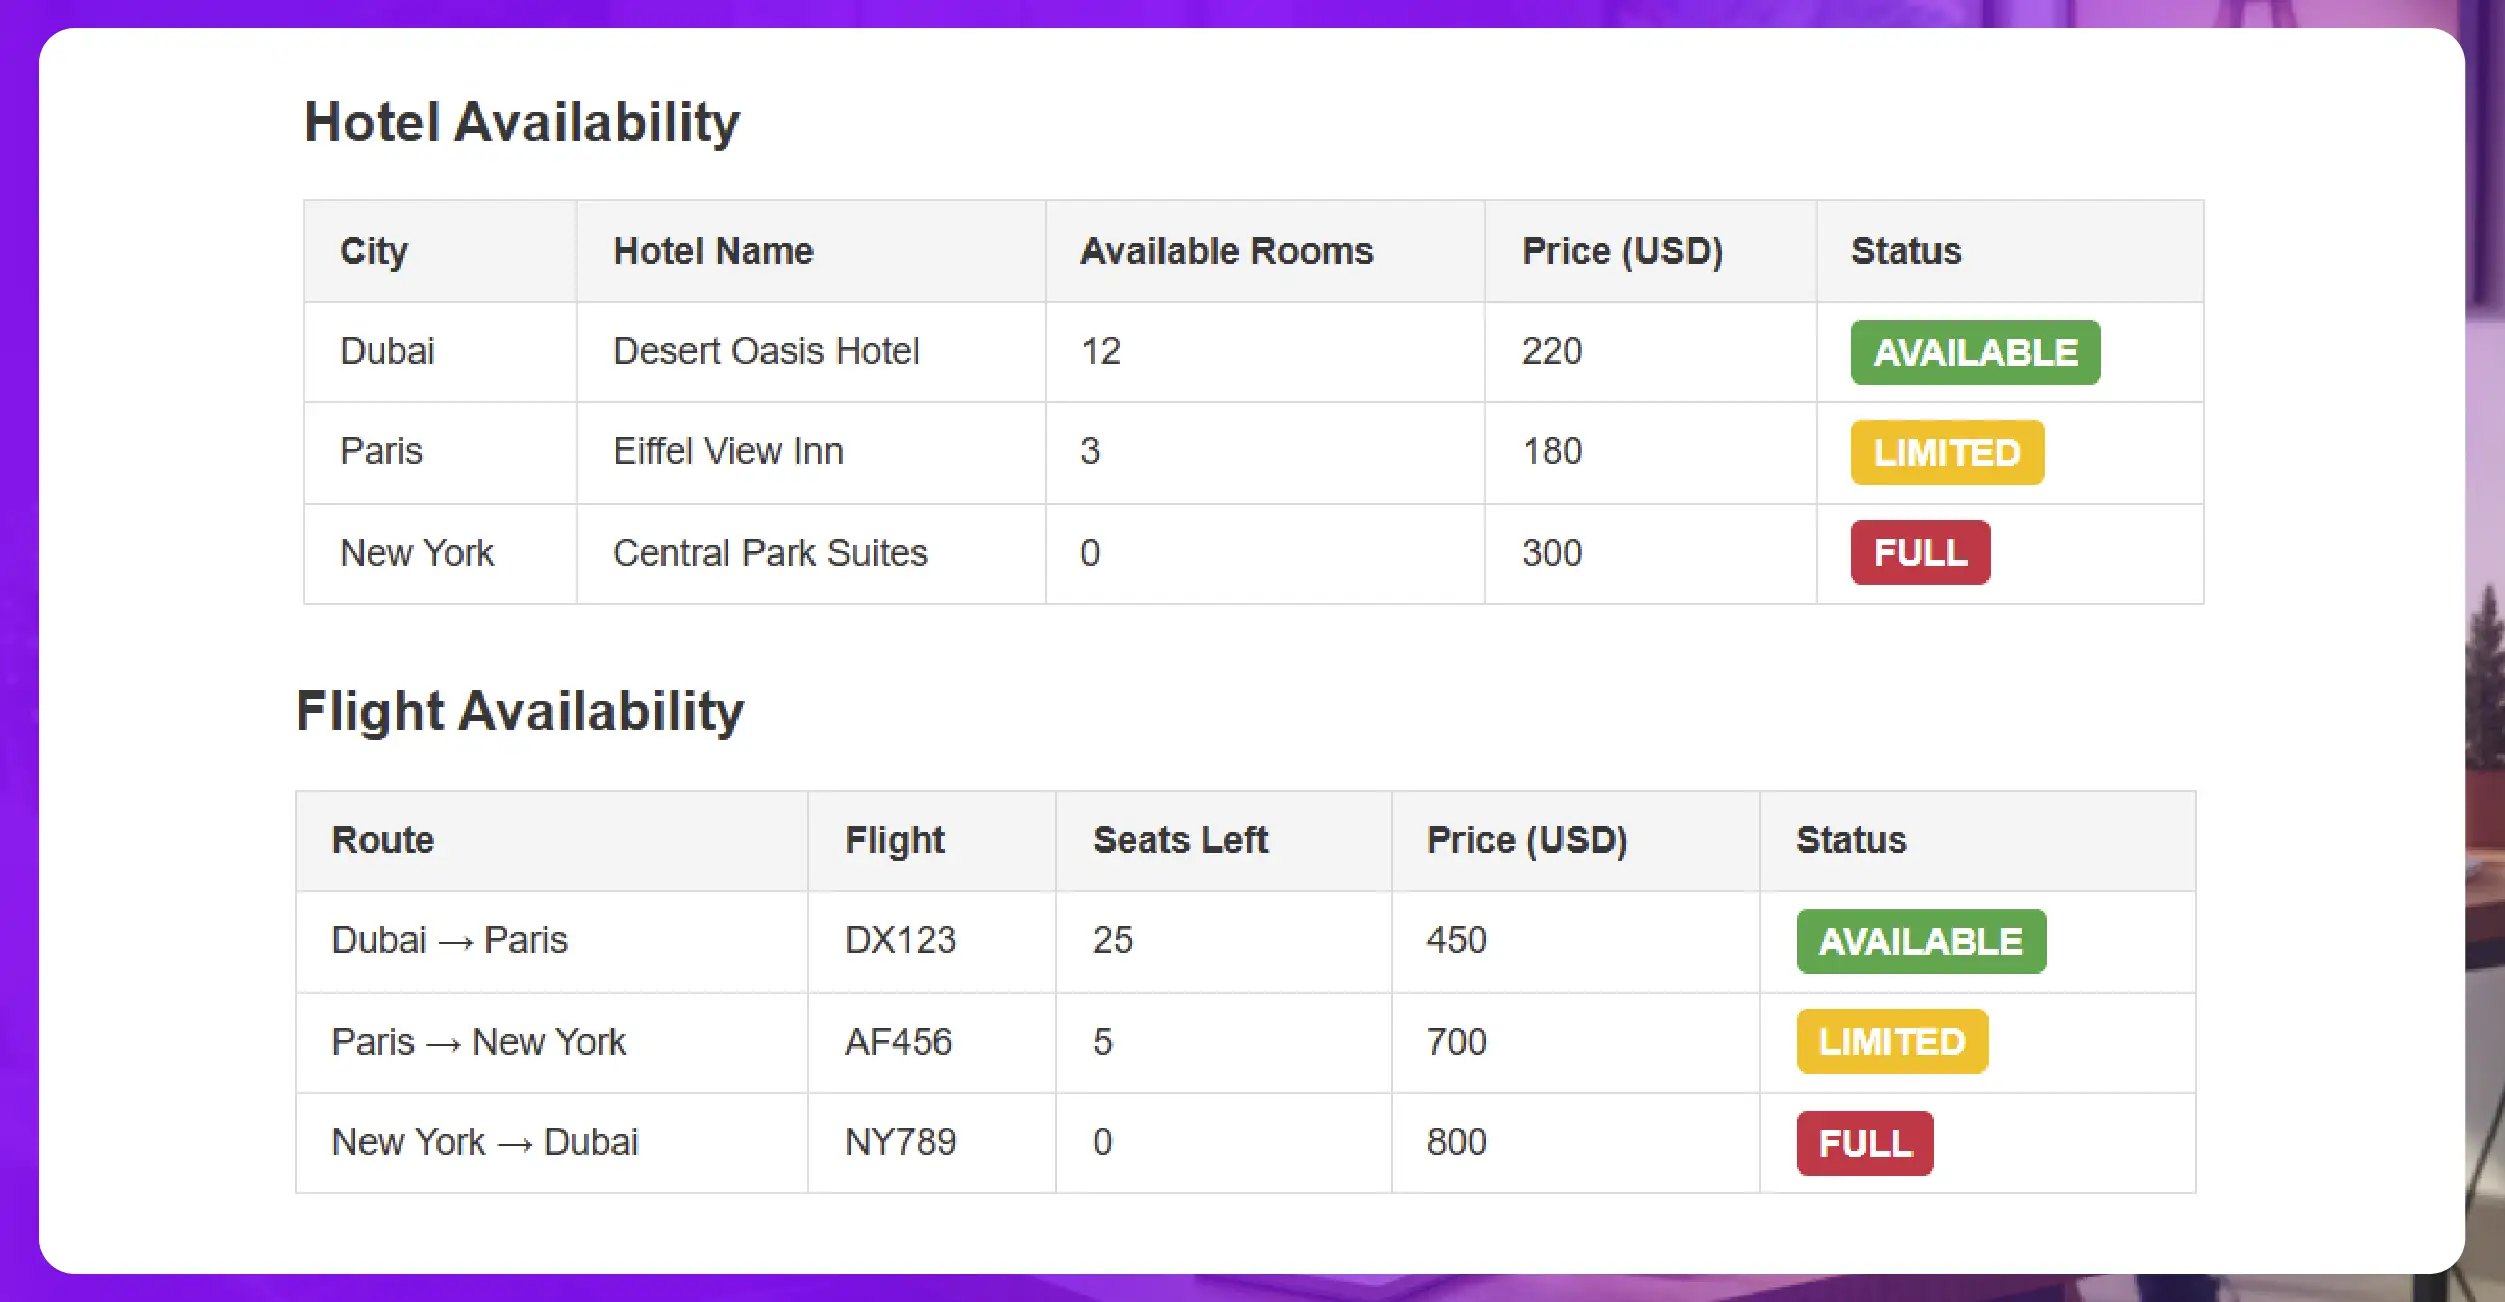Select the Hotel Name column header
2505x1302 pixels.
coord(713,251)
